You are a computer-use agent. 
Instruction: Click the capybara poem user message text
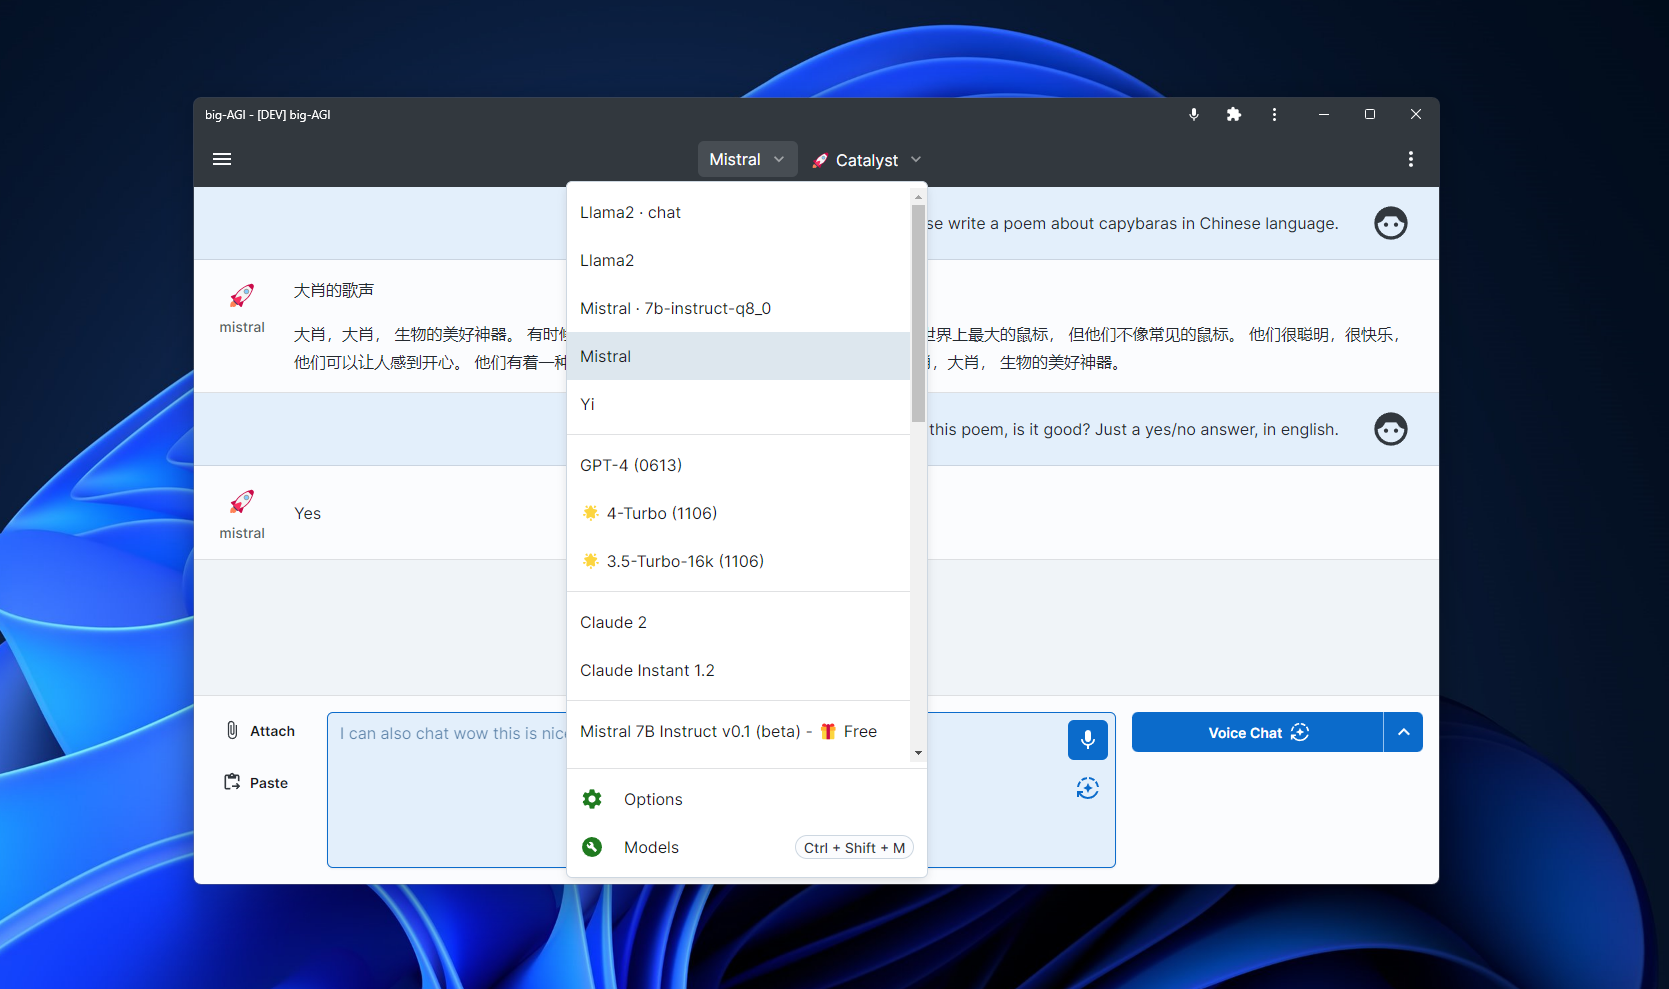(x=1132, y=223)
